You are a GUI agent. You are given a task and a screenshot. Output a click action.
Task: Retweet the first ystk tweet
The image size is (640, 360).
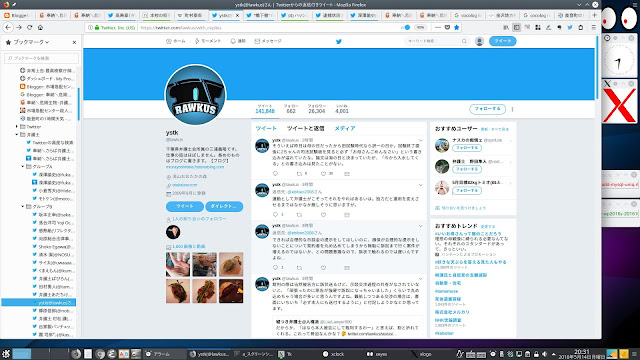pyautogui.click(x=299, y=173)
